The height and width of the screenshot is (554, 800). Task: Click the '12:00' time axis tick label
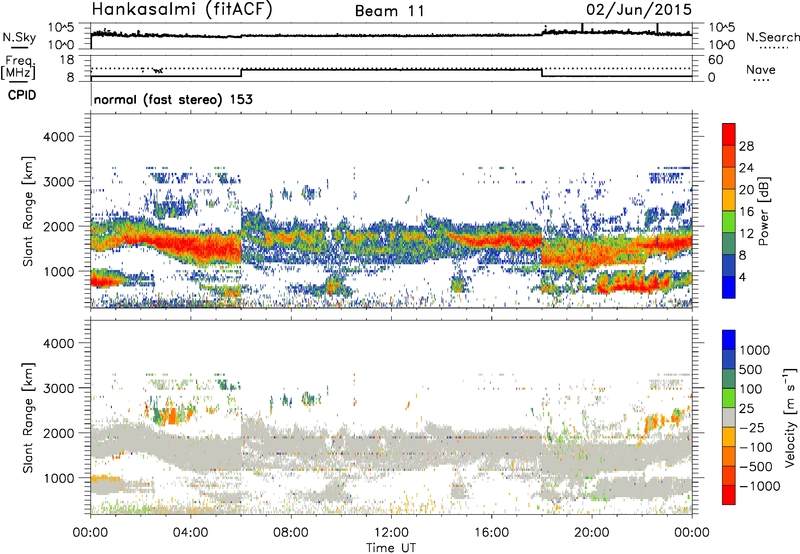coord(391,533)
